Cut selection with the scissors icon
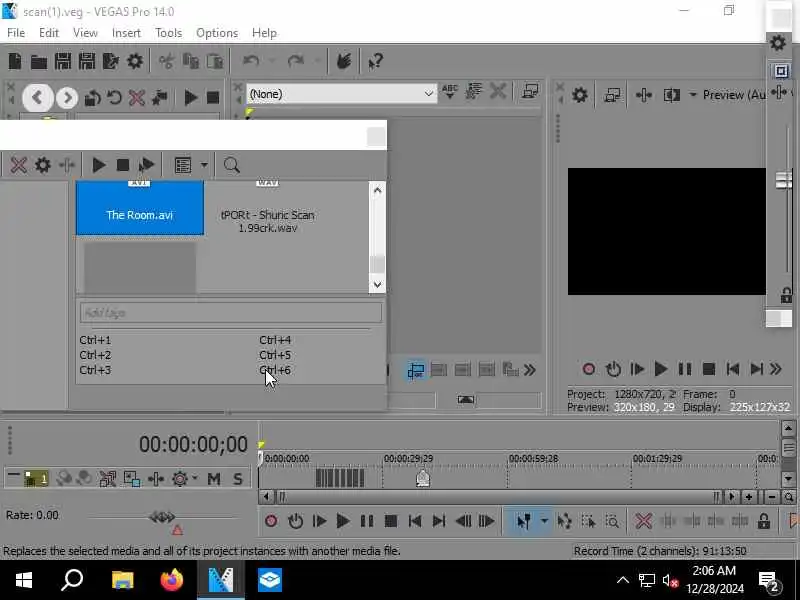 click(166, 61)
